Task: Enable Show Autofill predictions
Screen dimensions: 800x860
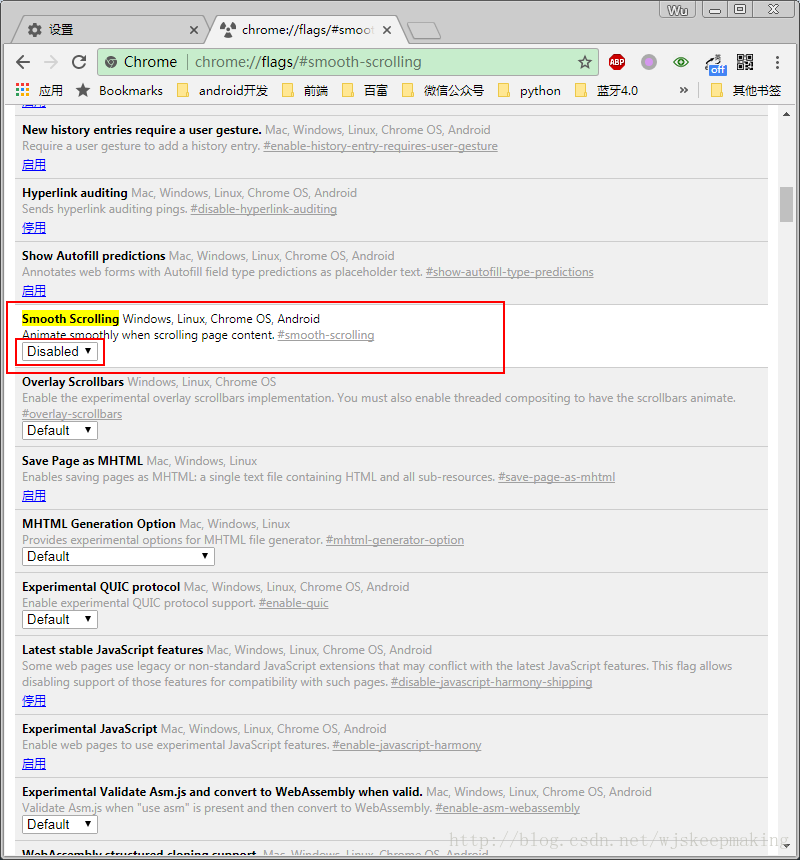Action: coord(34,291)
